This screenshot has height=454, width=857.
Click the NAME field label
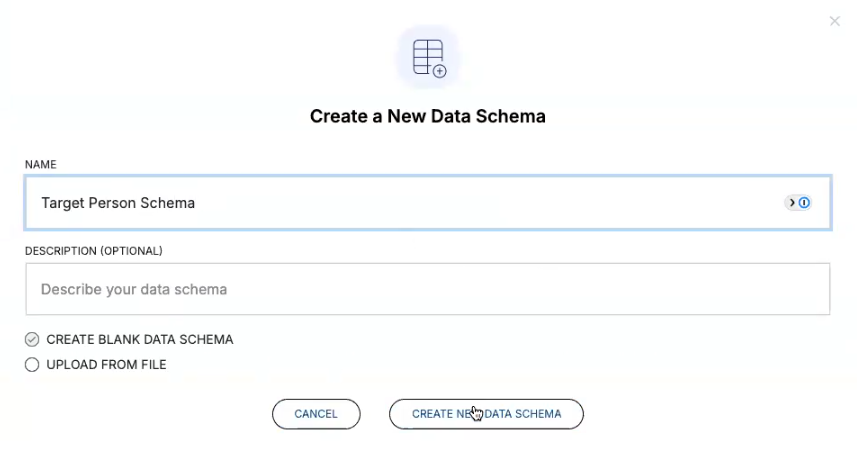coord(41,164)
